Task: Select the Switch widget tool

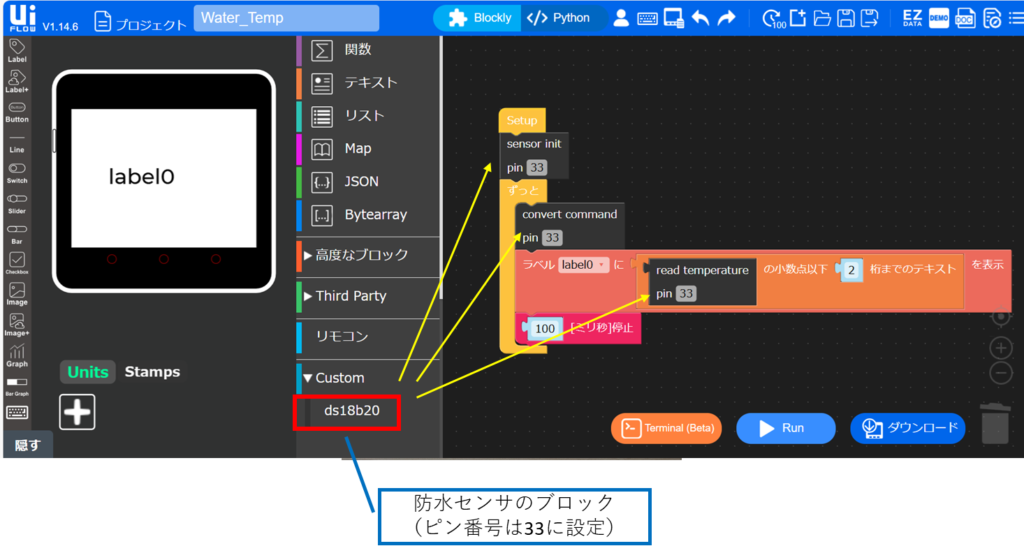Action: click(17, 172)
